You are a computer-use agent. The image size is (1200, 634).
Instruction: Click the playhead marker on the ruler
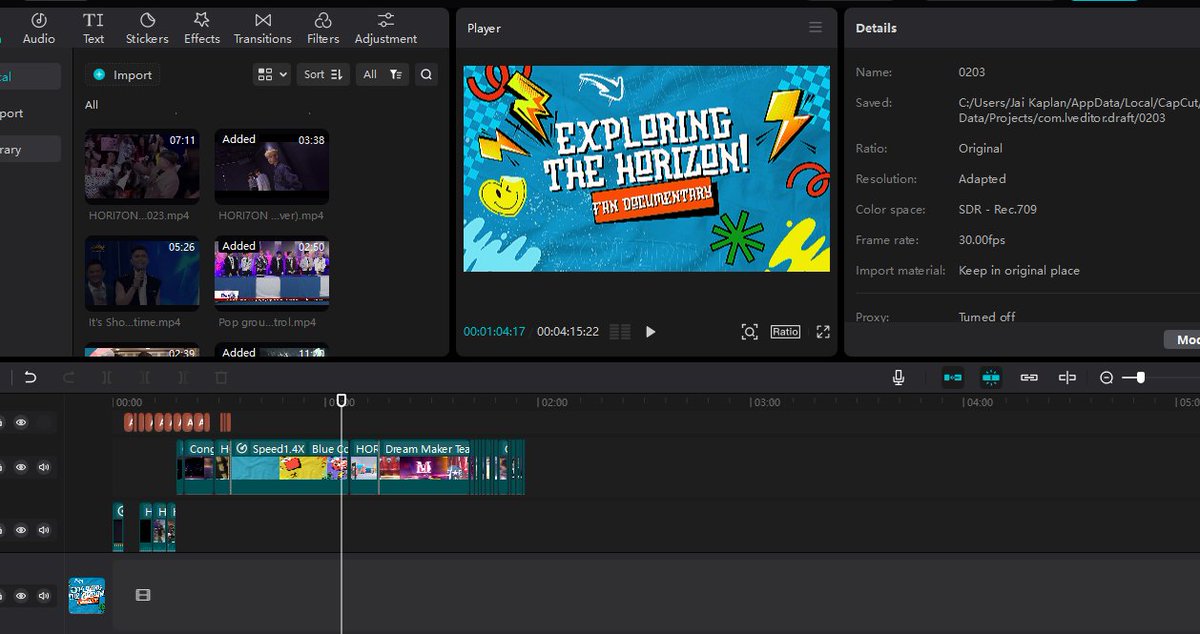click(341, 400)
